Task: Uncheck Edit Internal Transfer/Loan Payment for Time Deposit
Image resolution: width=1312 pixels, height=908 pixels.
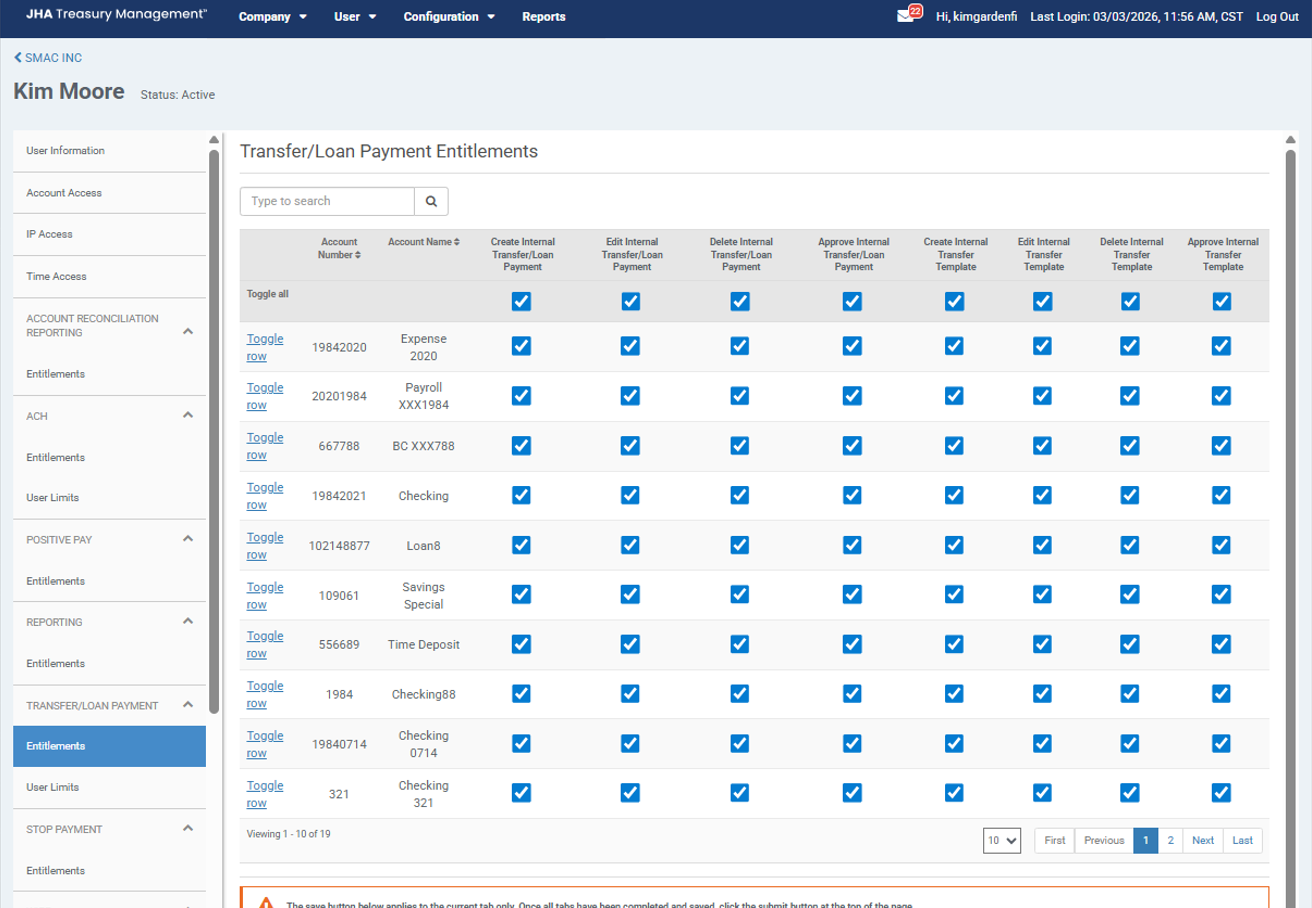Action: click(630, 645)
